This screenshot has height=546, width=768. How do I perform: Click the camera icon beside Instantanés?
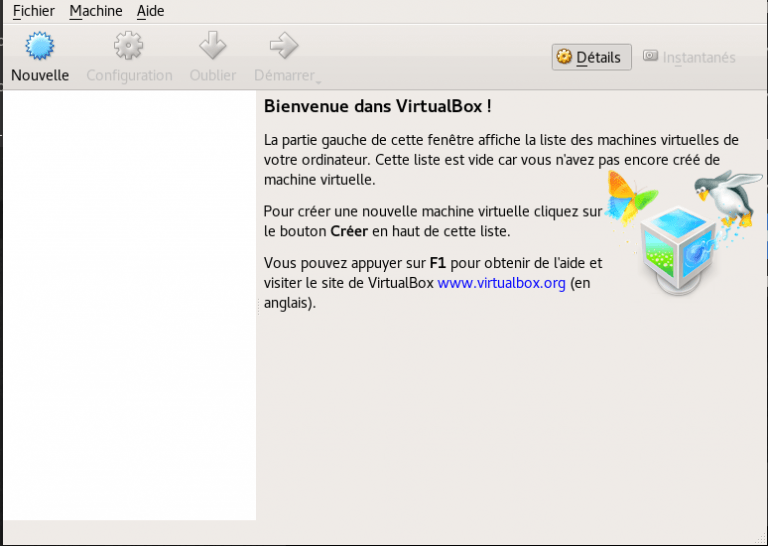point(651,57)
